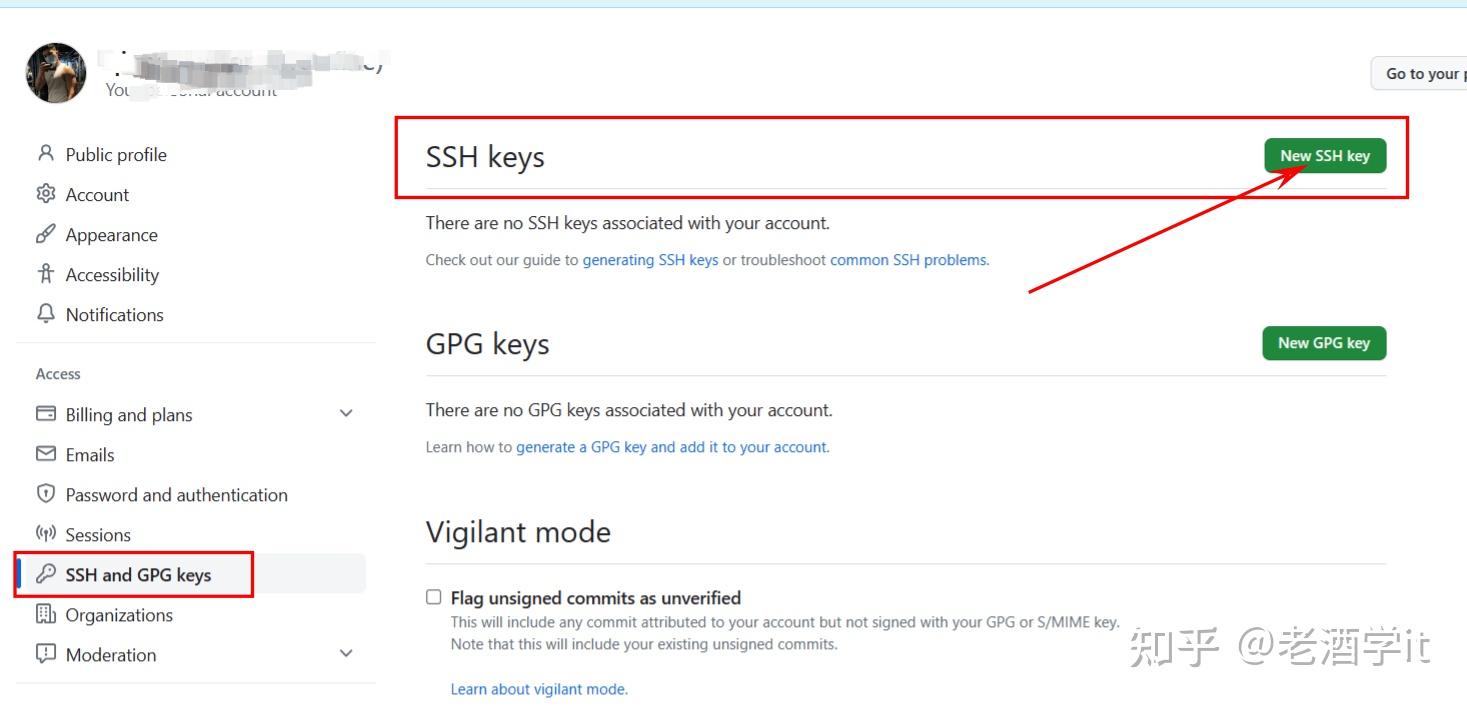Open the generating SSH keys guide link
The width and height of the screenshot is (1467, 706).
point(650,260)
